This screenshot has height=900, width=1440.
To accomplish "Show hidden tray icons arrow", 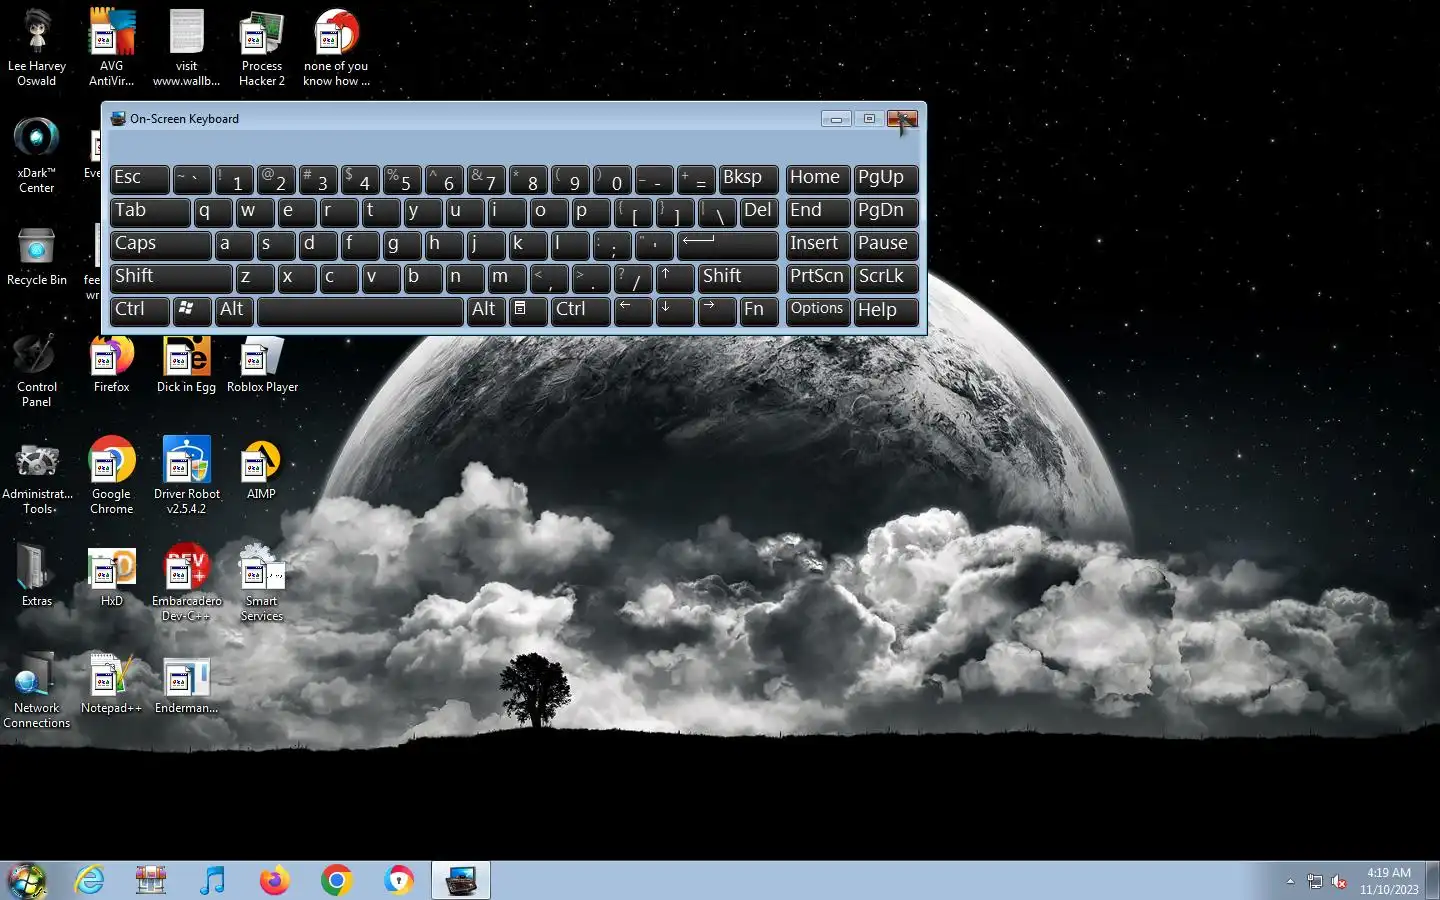I will 1290,882.
